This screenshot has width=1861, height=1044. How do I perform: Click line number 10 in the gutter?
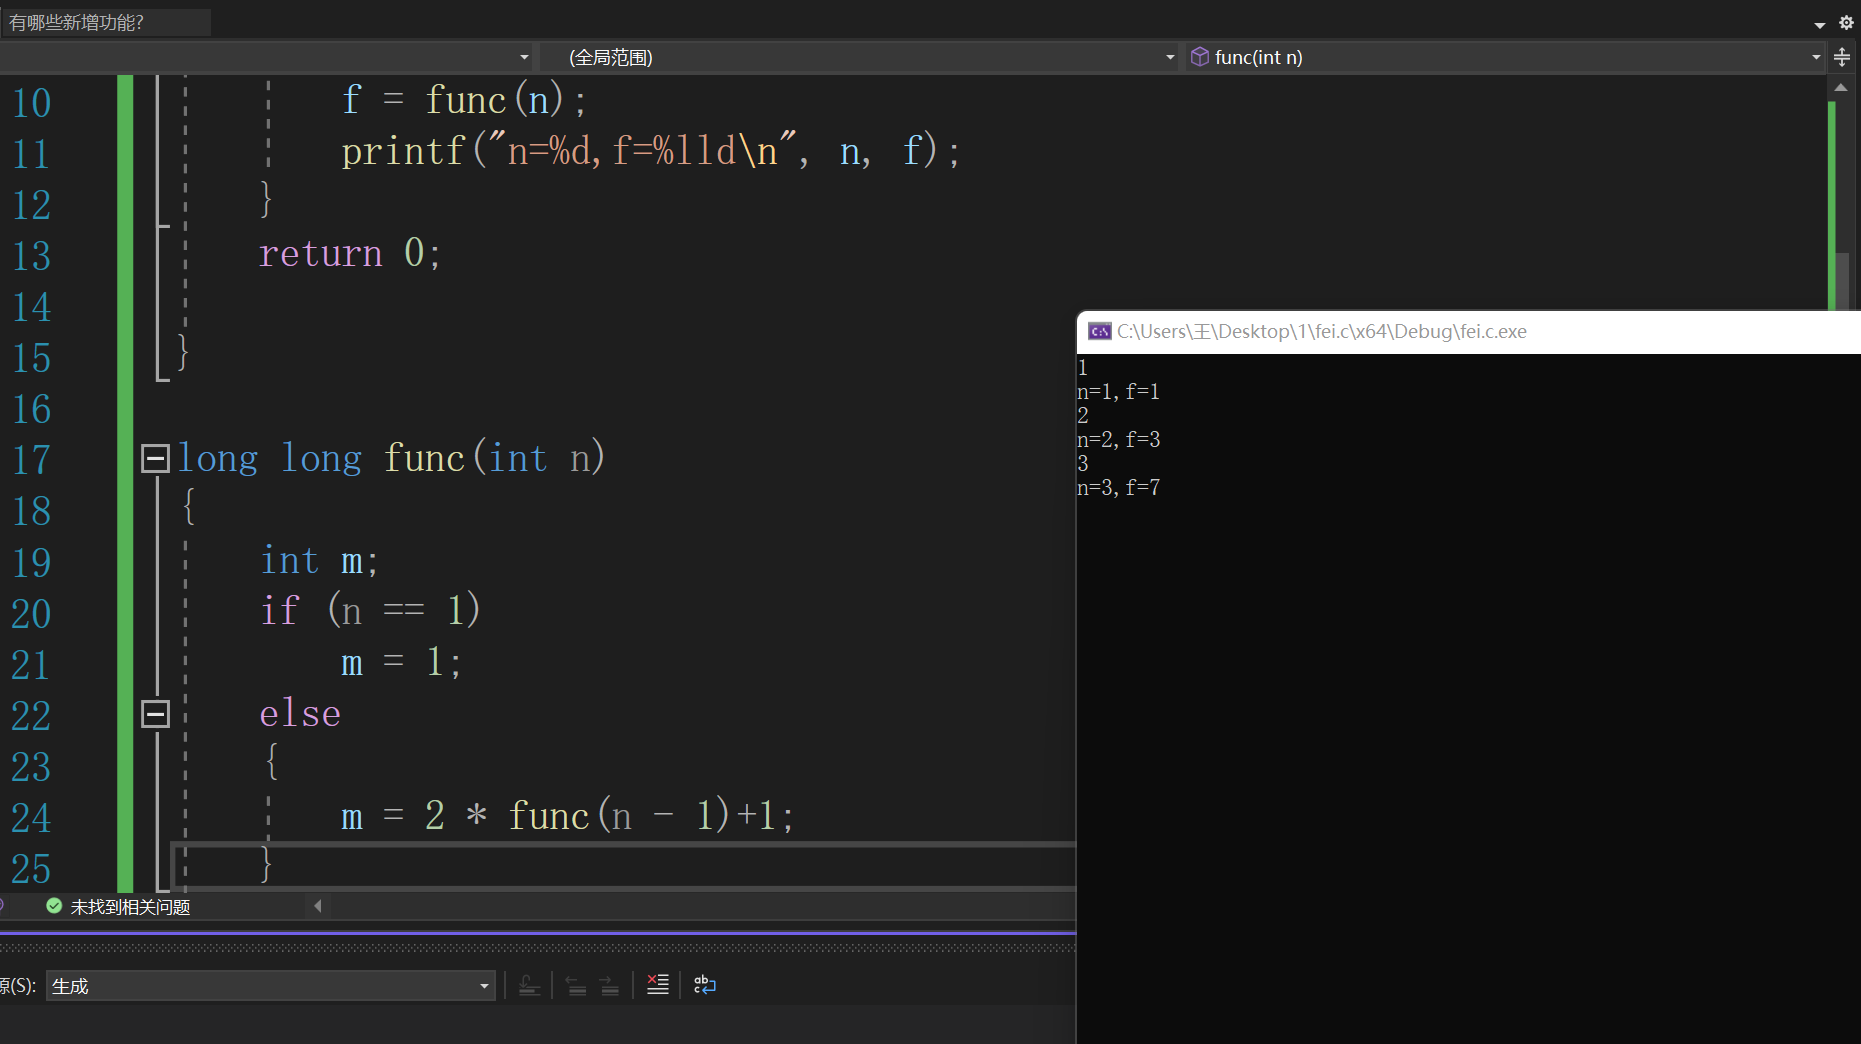click(31, 102)
